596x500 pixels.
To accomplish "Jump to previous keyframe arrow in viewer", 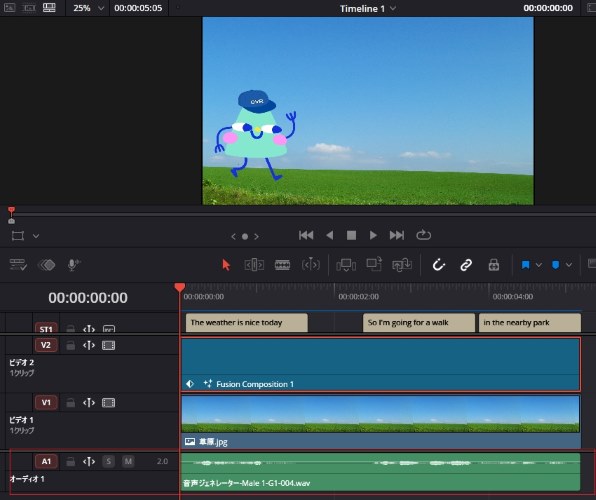I will pos(233,237).
